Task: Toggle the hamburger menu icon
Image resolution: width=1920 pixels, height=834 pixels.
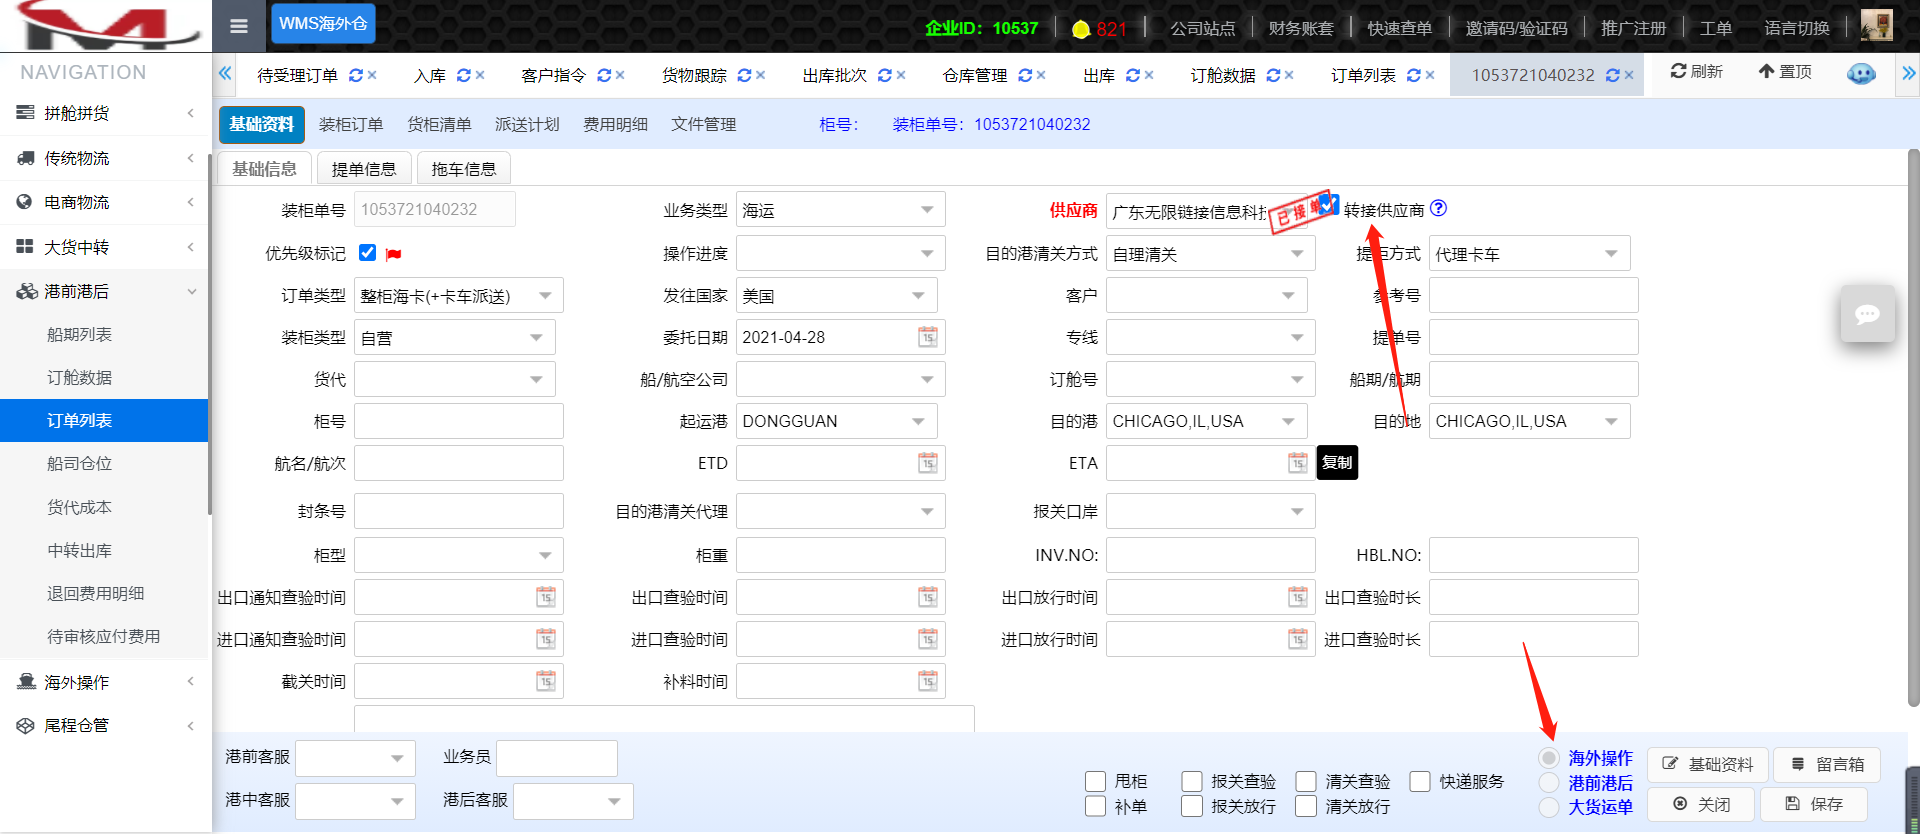Action: point(239,27)
